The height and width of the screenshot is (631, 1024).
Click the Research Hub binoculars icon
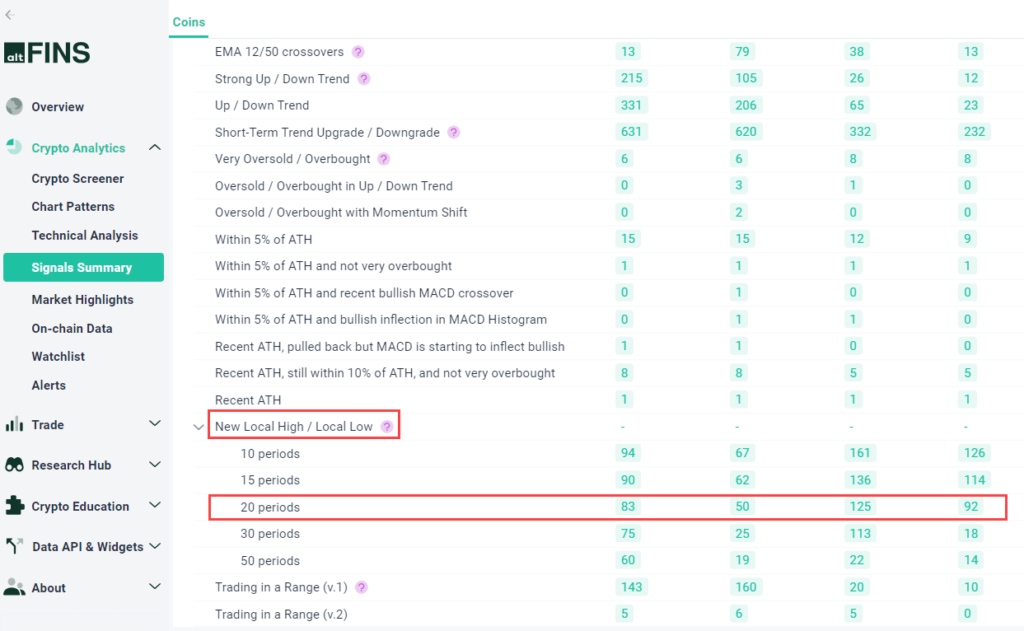pos(14,465)
